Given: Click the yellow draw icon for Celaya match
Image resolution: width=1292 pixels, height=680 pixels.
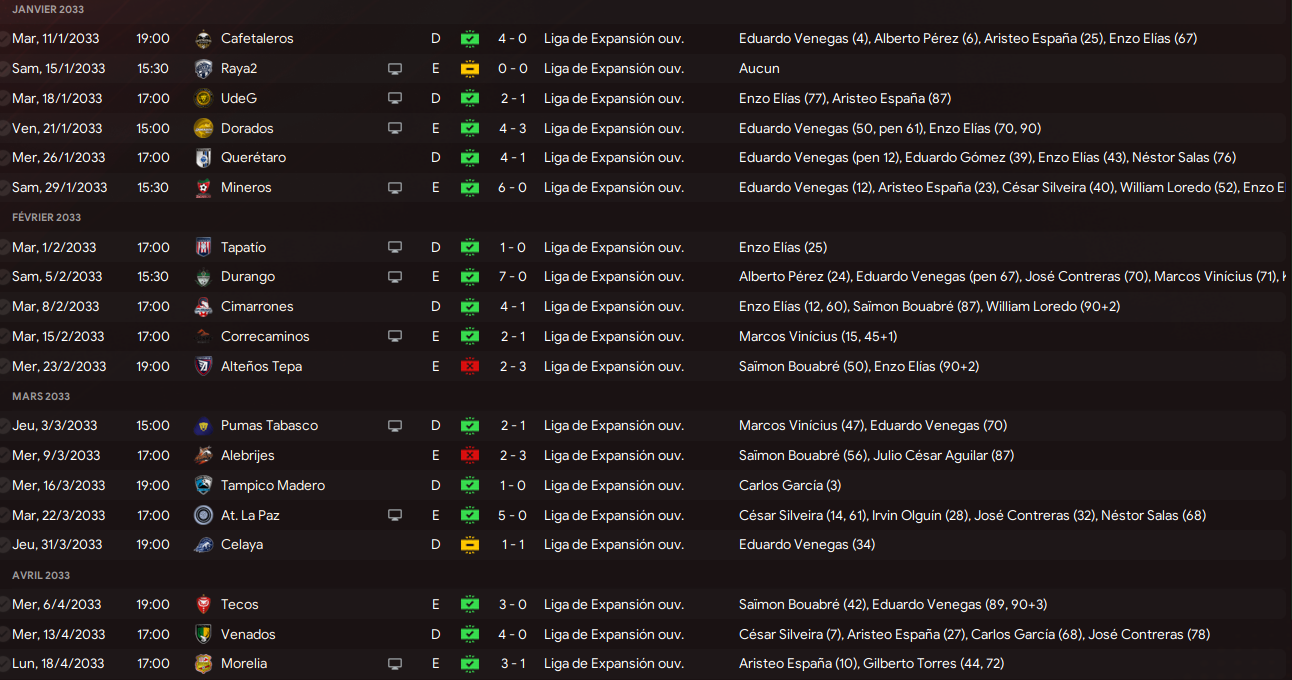Looking at the screenshot, I should coord(470,545).
